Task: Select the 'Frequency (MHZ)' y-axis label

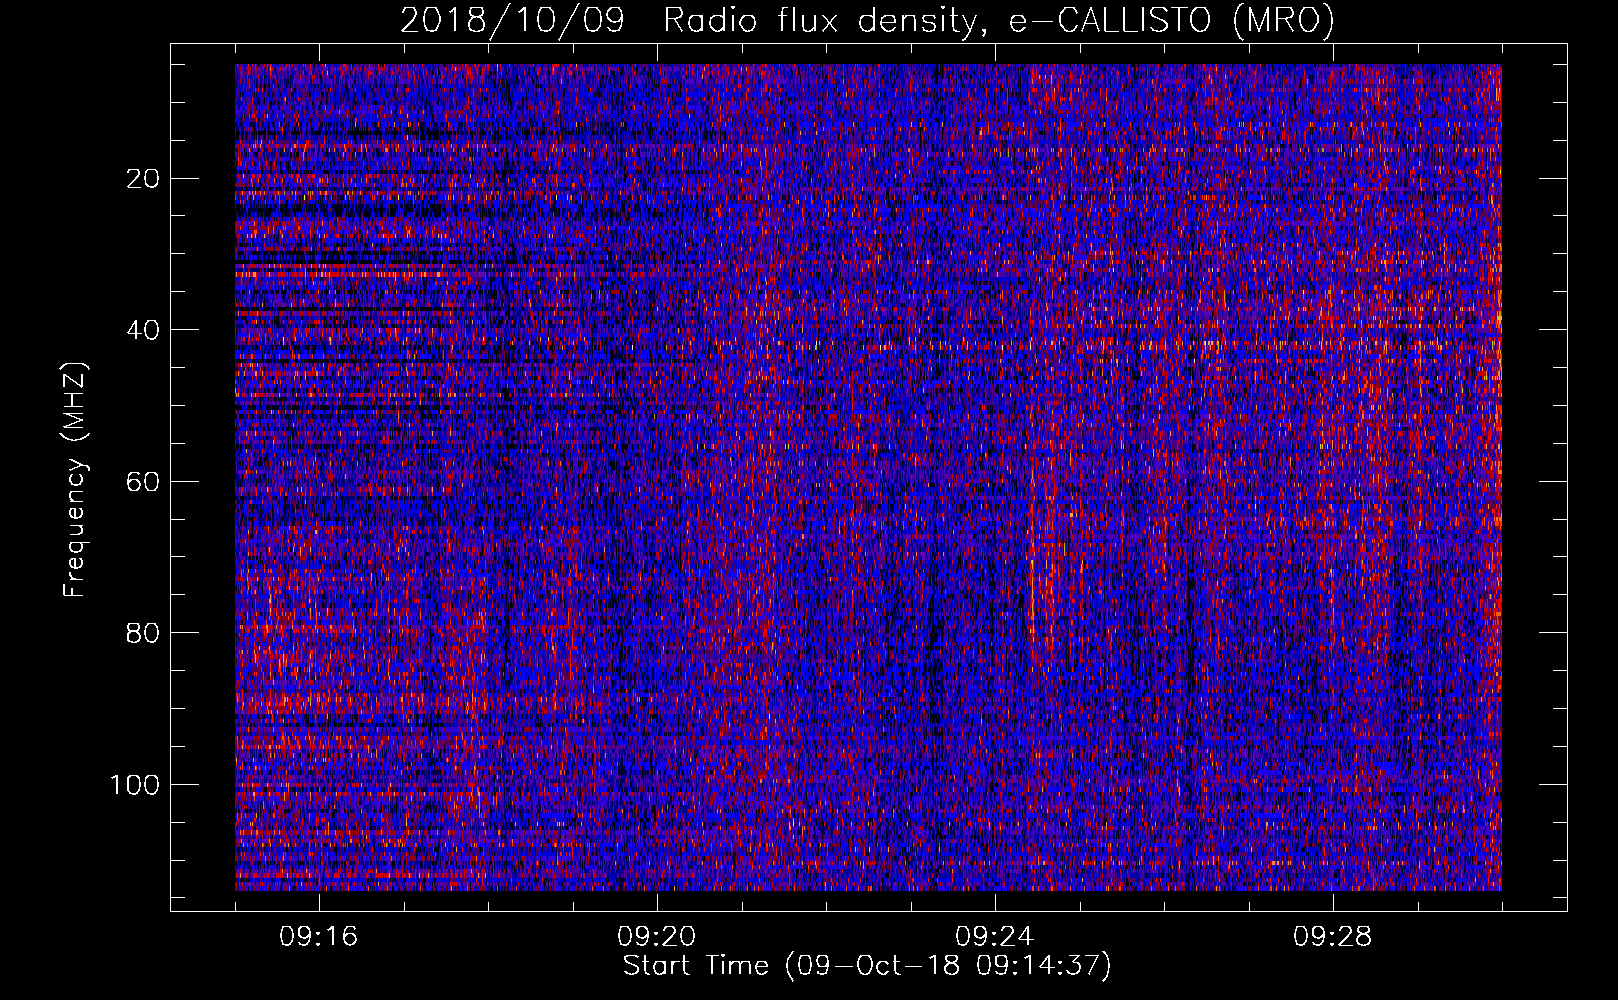Action: click(x=75, y=480)
